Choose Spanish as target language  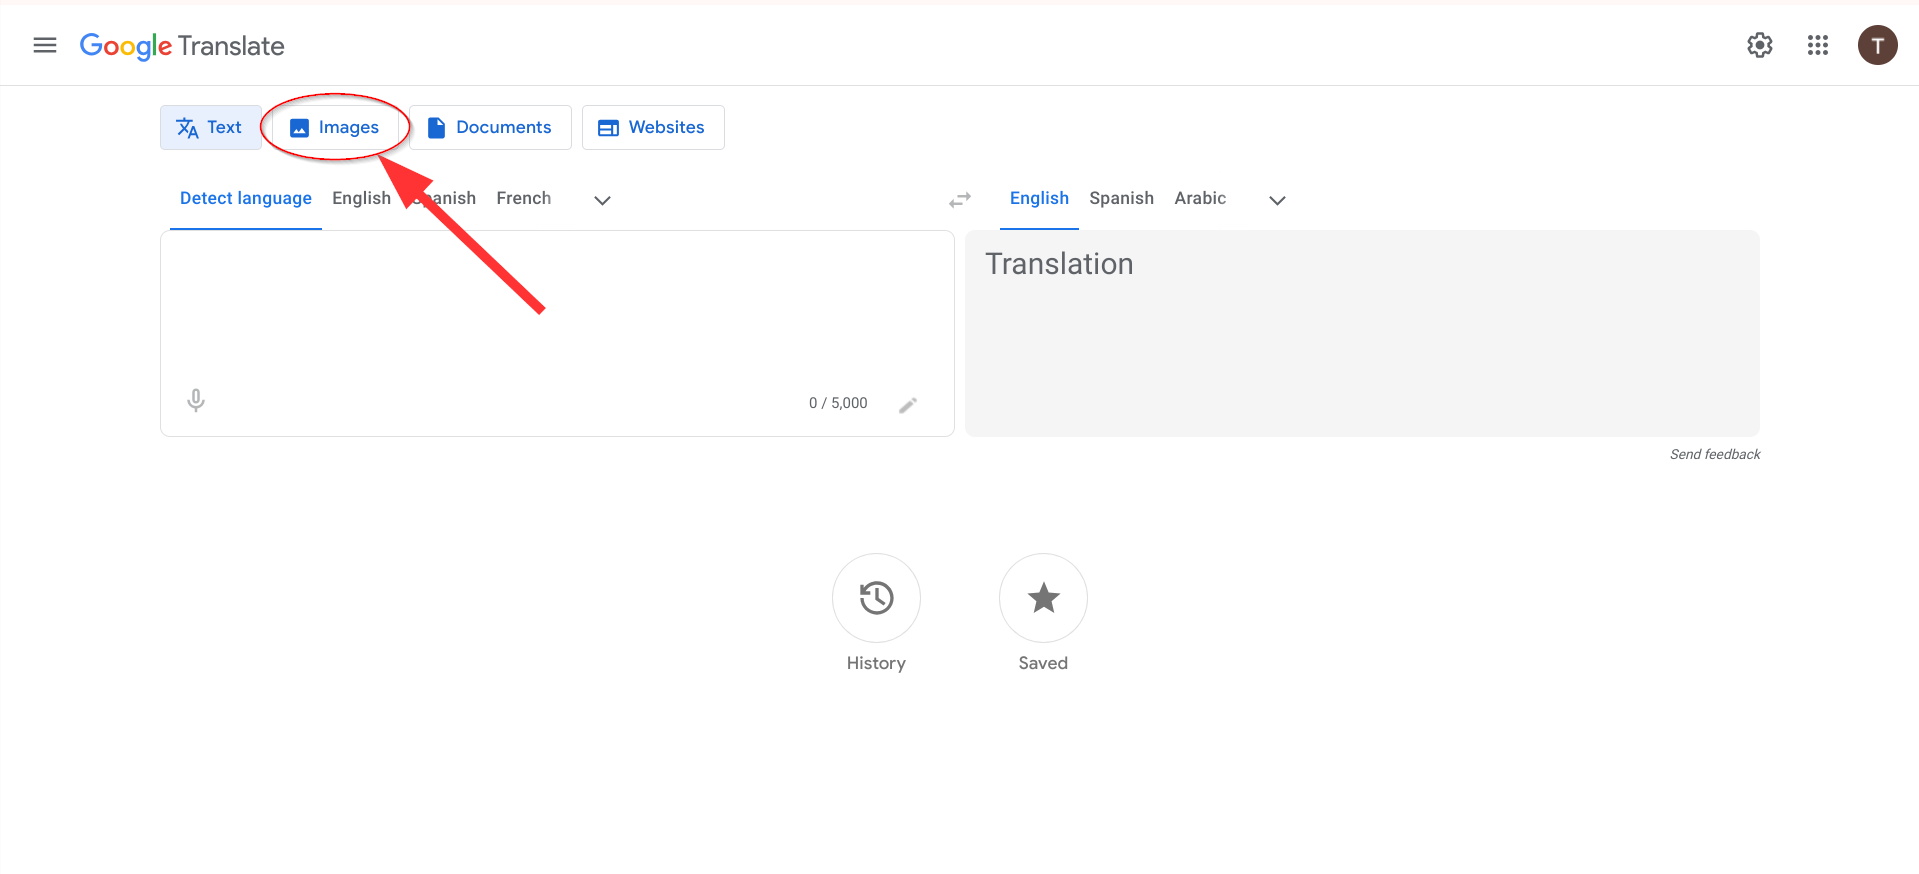[x=1121, y=198]
